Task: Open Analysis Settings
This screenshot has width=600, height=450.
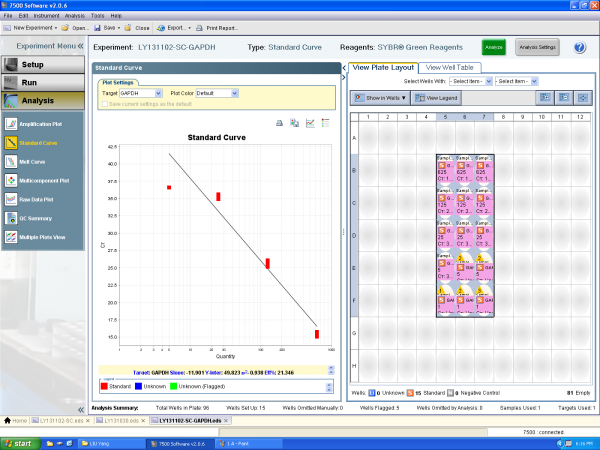Action: pos(537,47)
